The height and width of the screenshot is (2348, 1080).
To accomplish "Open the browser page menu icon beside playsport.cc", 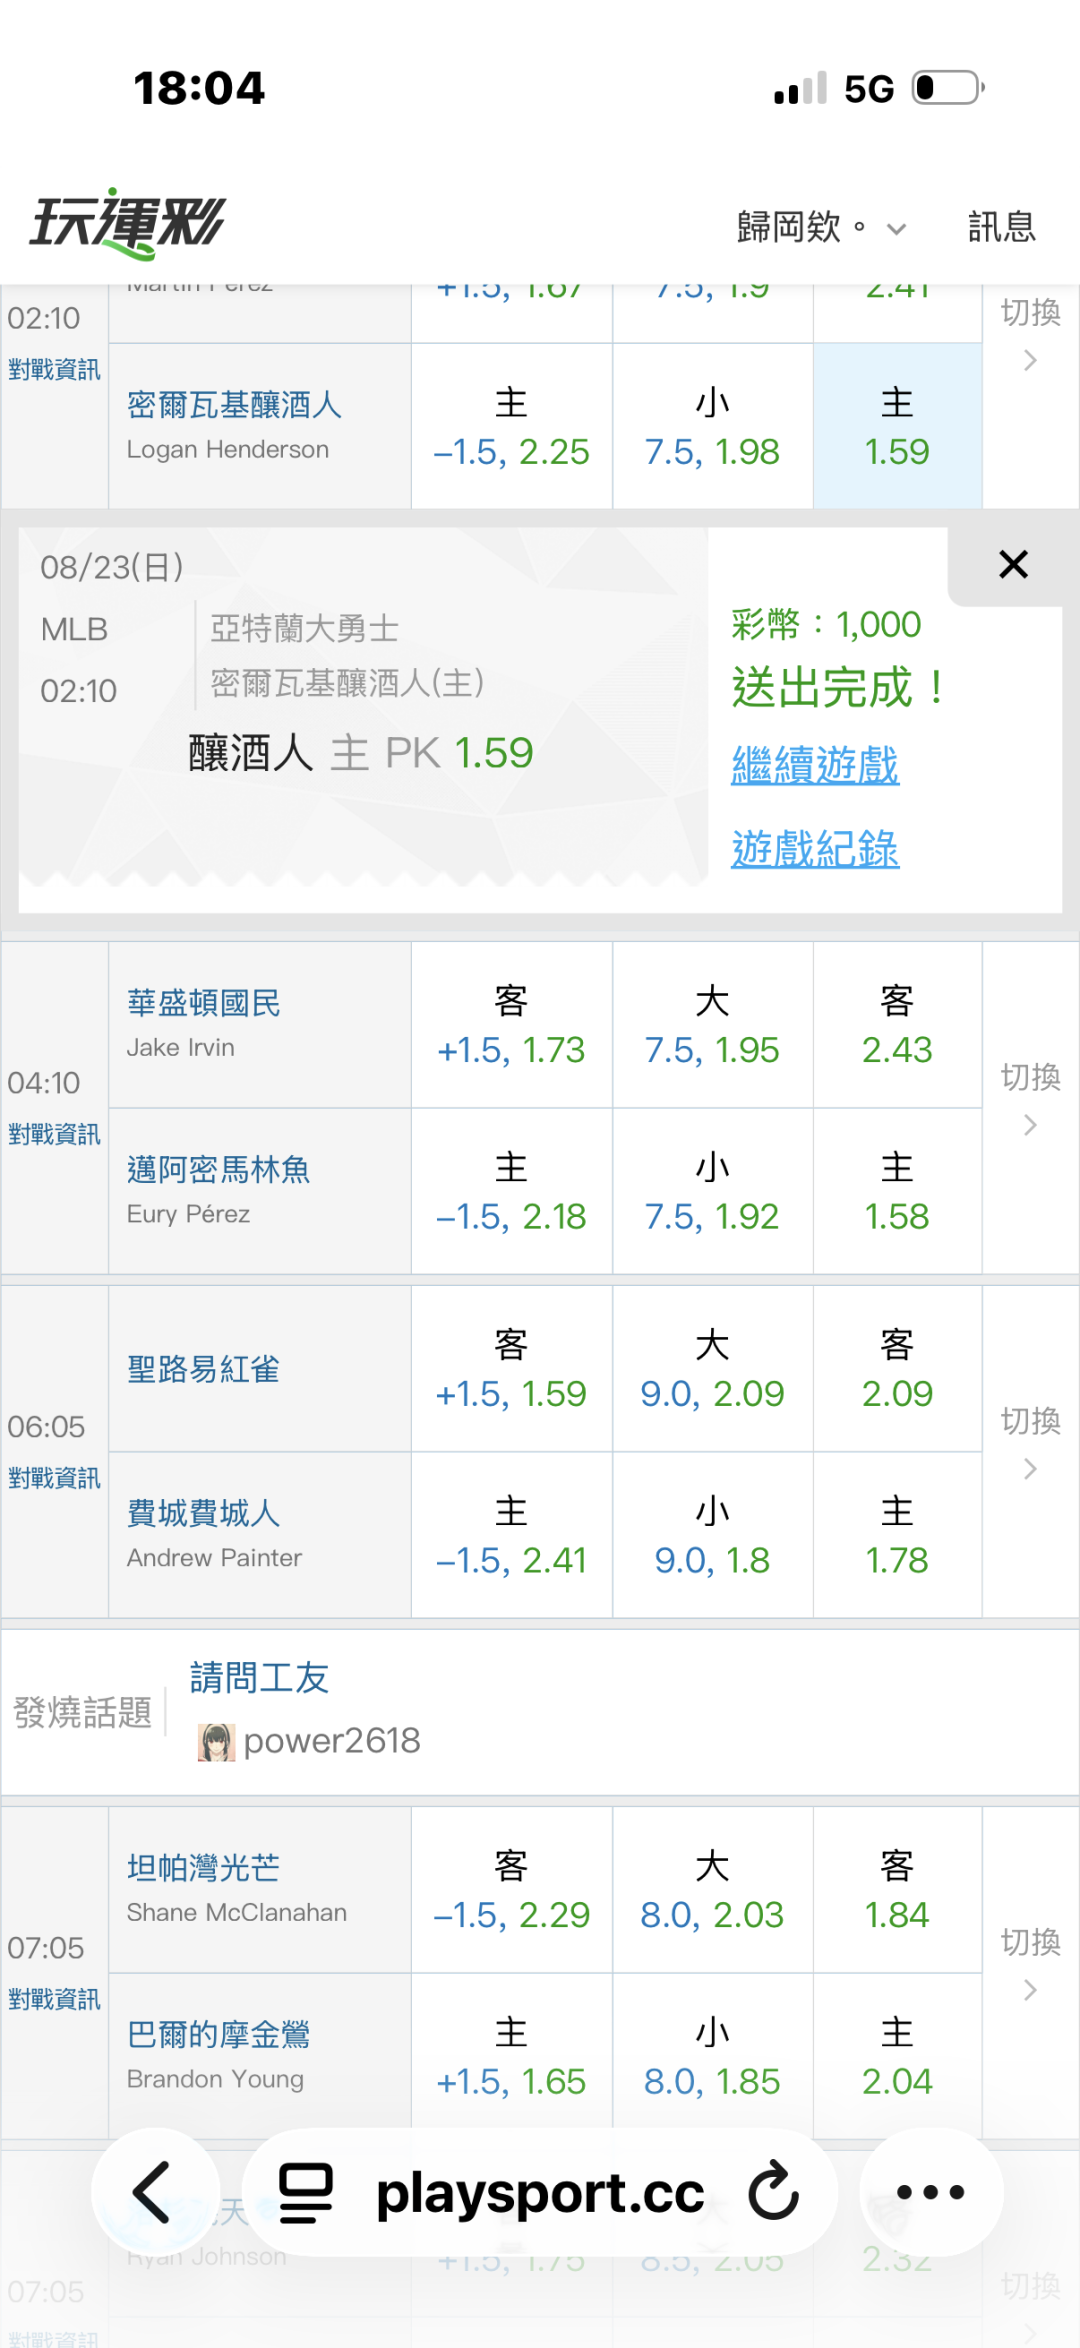I will [305, 2192].
